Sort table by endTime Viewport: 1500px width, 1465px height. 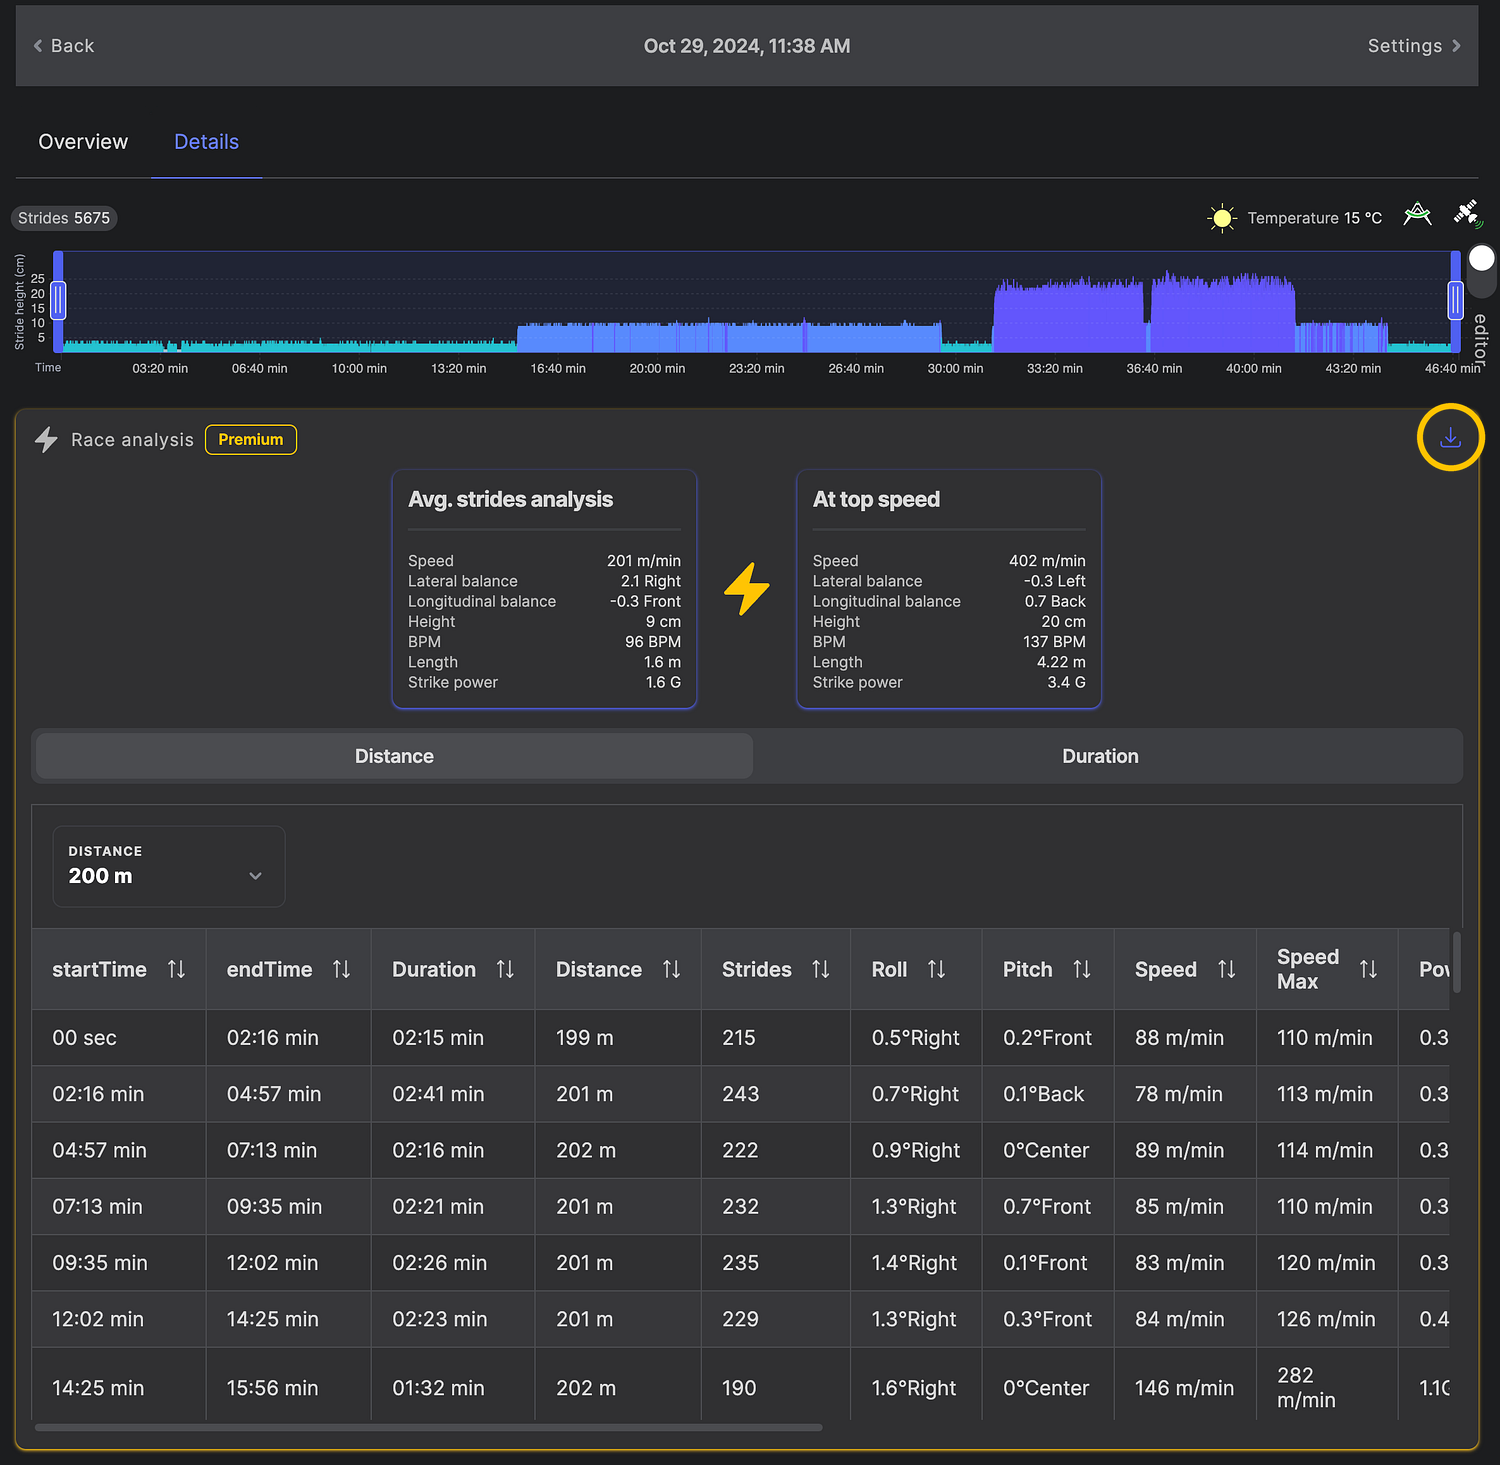click(x=341, y=969)
